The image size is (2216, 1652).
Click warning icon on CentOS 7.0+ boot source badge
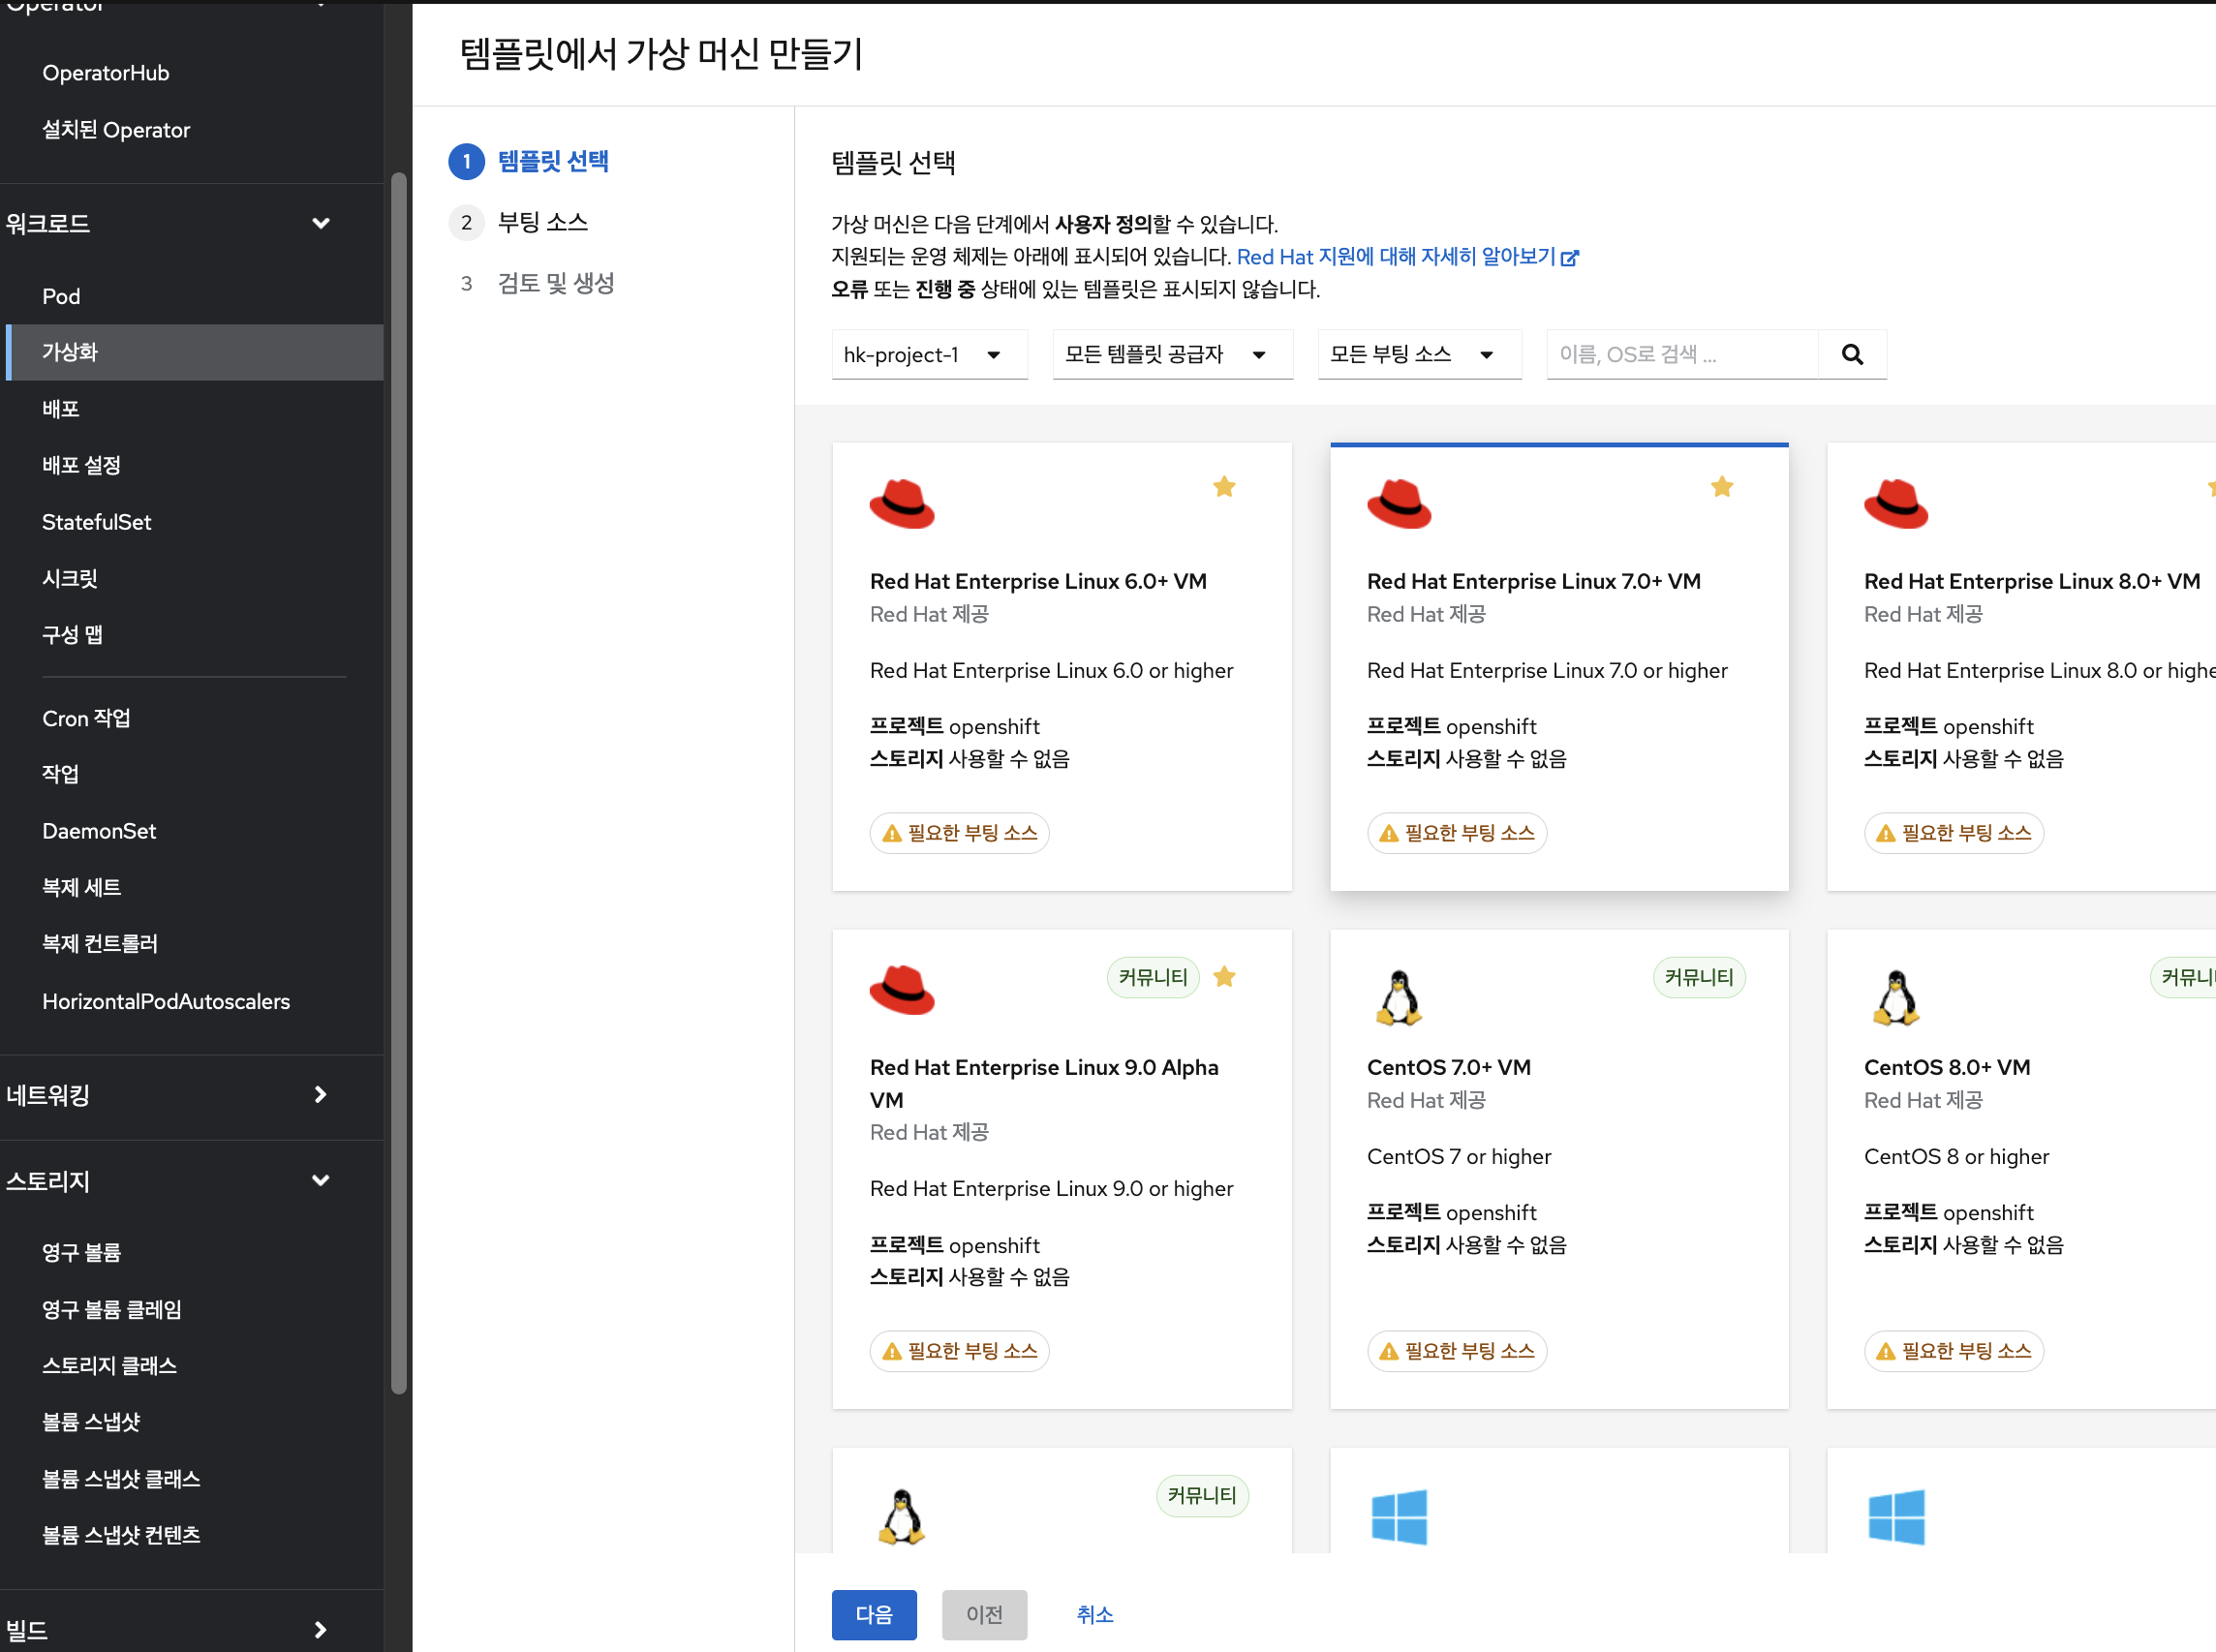point(1389,1352)
